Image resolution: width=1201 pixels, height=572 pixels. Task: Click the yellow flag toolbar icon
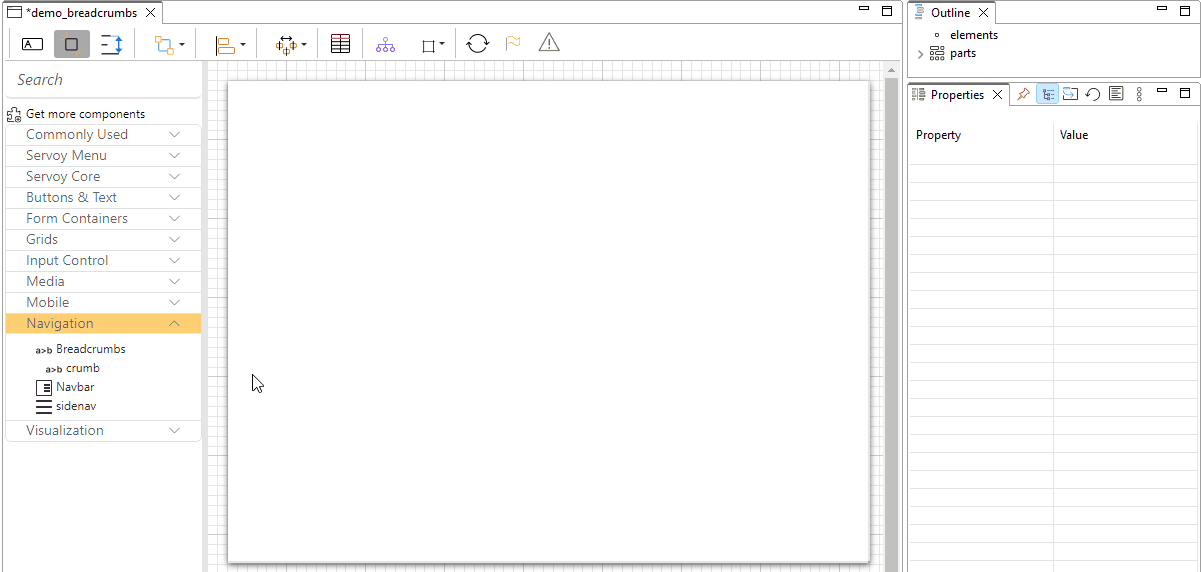[512, 43]
